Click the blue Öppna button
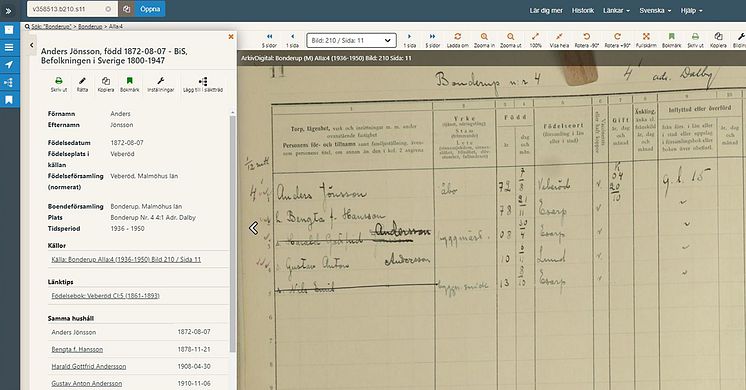746x390 pixels. (x=150, y=9)
